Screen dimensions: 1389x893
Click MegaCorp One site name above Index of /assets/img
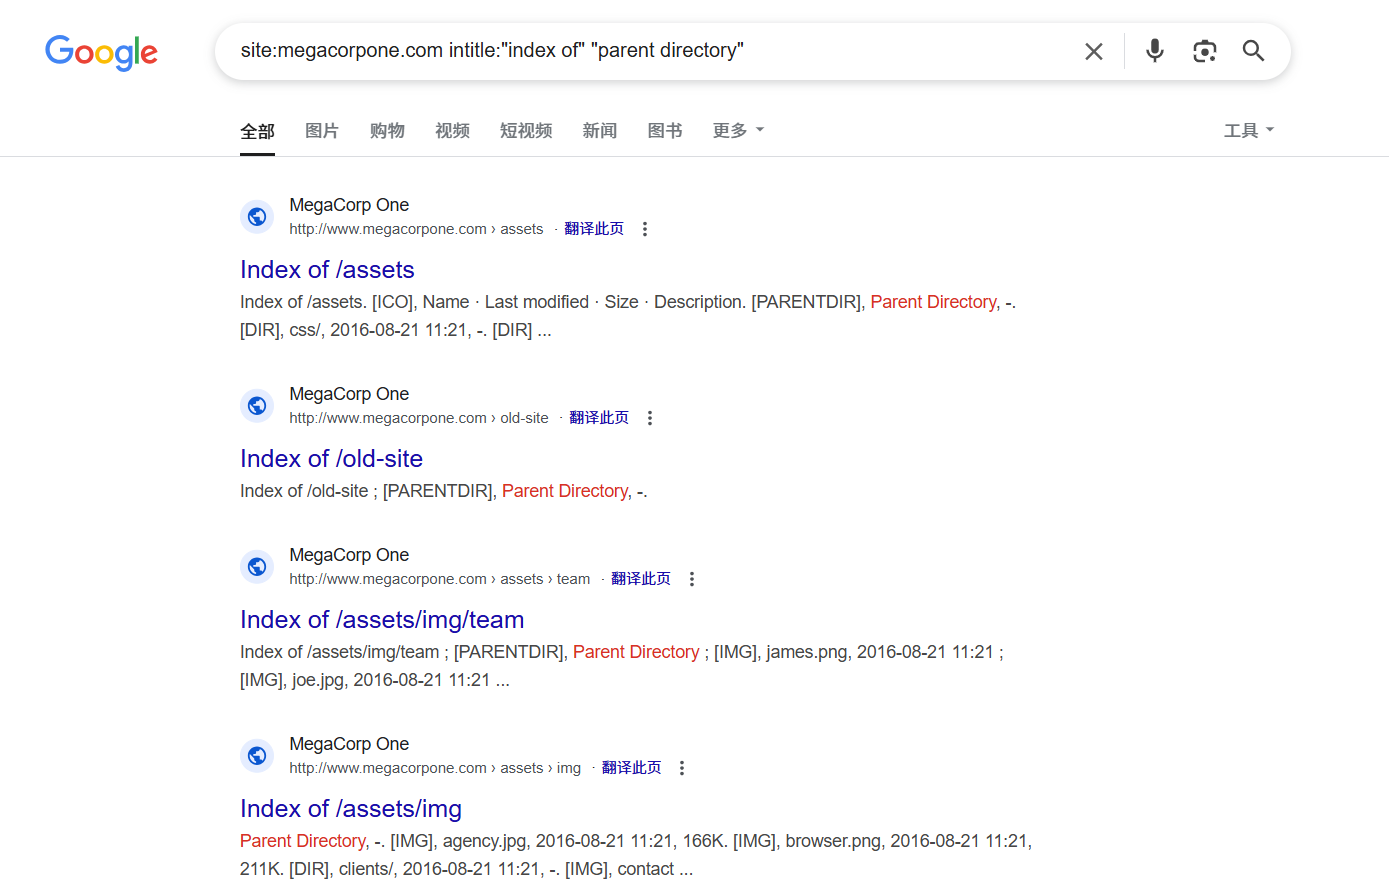[x=349, y=744]
